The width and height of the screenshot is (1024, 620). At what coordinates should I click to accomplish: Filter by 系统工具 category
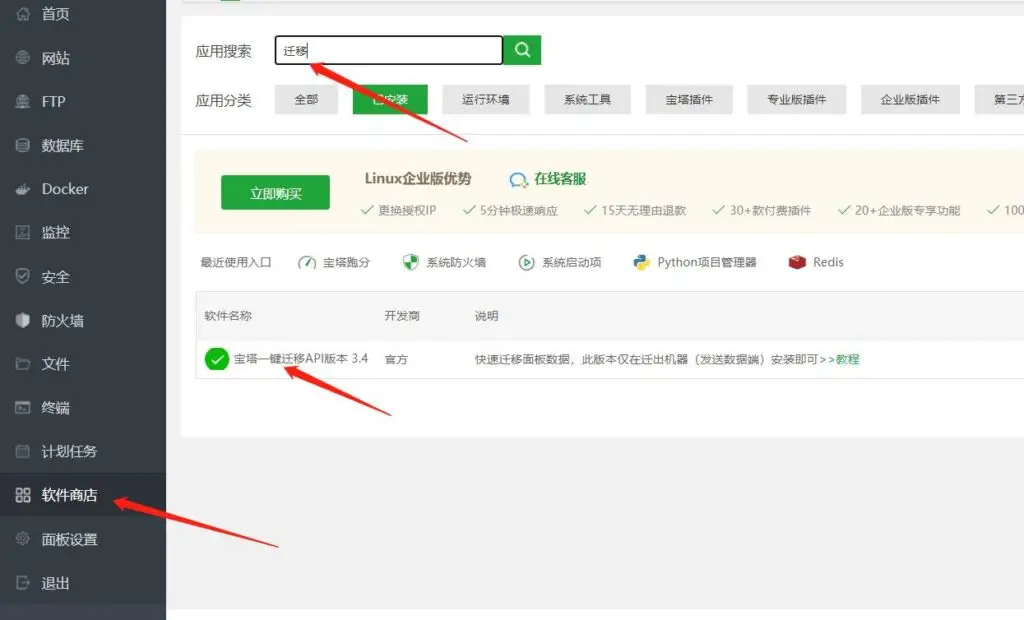coord(587,100)
